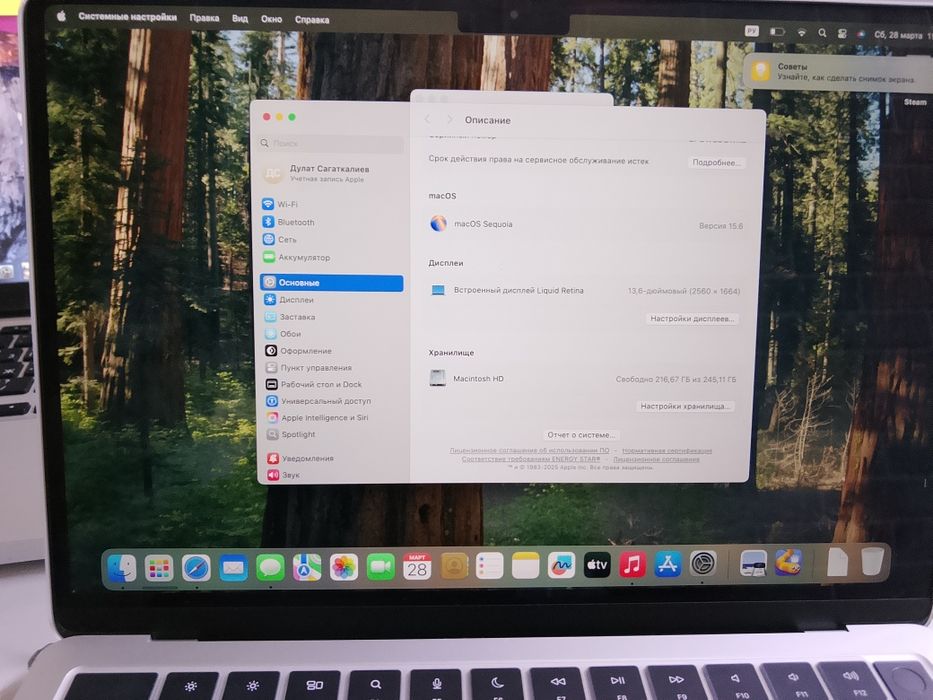Open Универсальный доступ in the sidebar

click(318, 401)
